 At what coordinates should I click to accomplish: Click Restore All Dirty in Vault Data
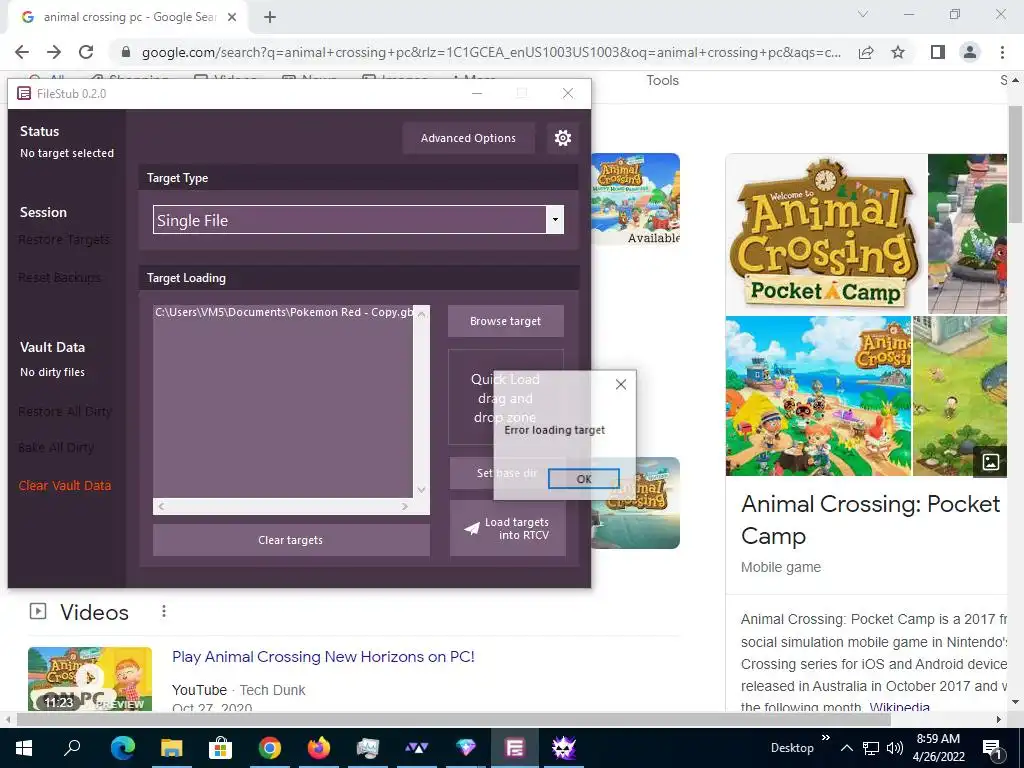coord(65,411)
